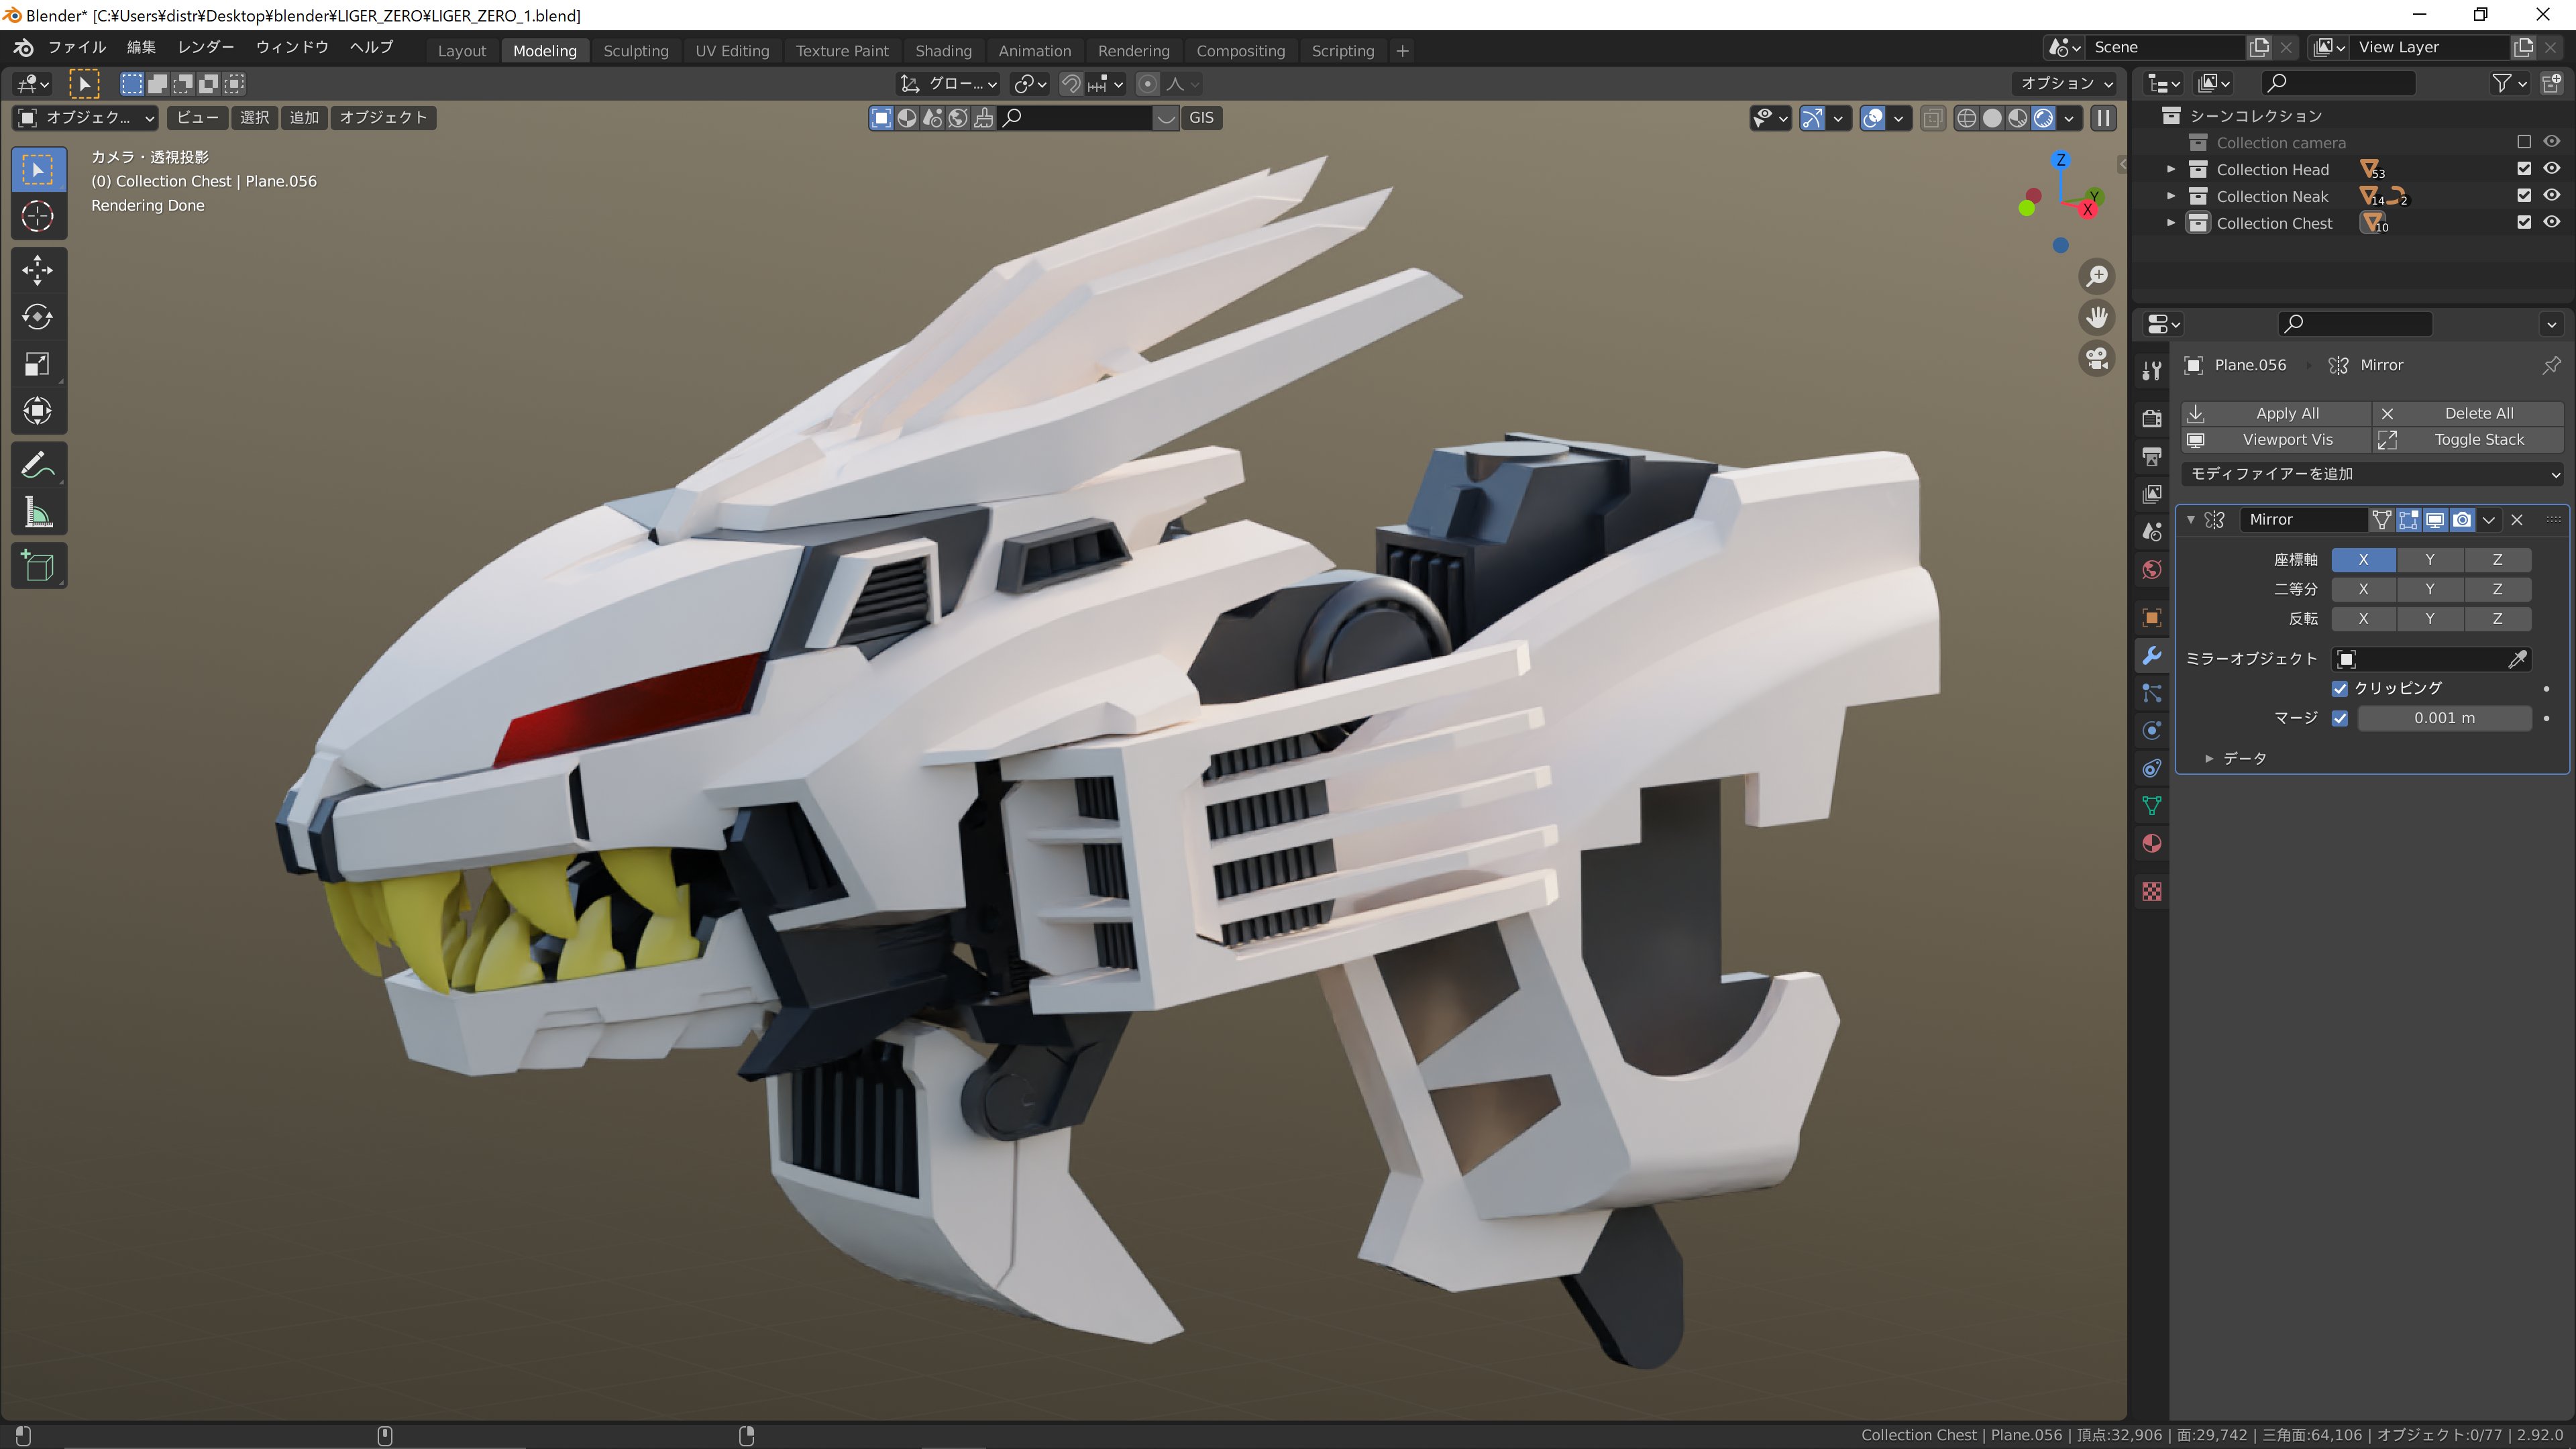Open the Material properties tab icon
Image resolution: width=2576 pixels, height=1449 pixels.
click(x=2152, y=844)
